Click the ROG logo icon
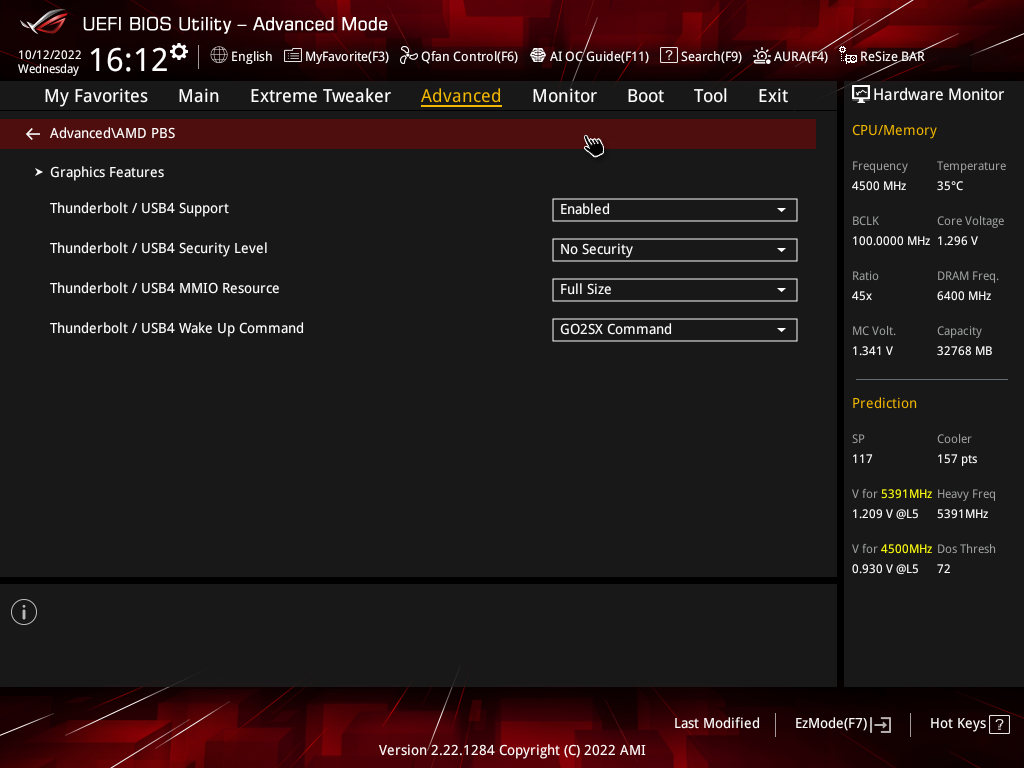Image resolution: width=1024 pixels, height=768 pixels. [x=44, y=23]
